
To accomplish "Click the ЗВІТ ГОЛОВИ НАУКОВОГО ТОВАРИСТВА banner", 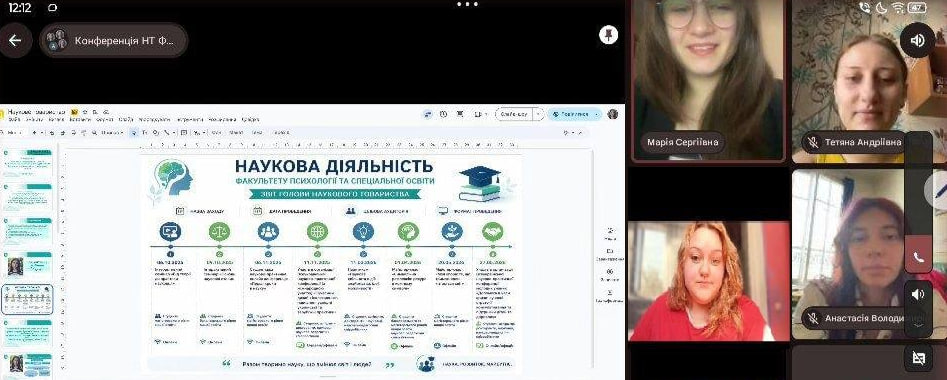I will click(335, 194).
